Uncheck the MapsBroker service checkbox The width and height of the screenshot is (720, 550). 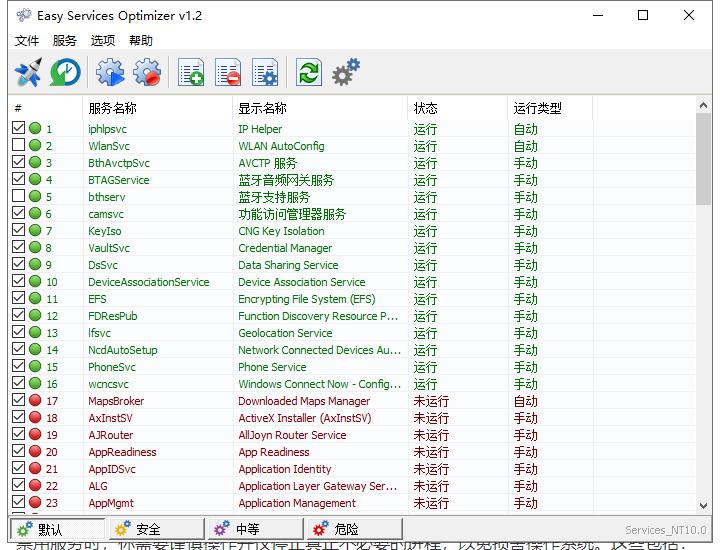(18, 401)
